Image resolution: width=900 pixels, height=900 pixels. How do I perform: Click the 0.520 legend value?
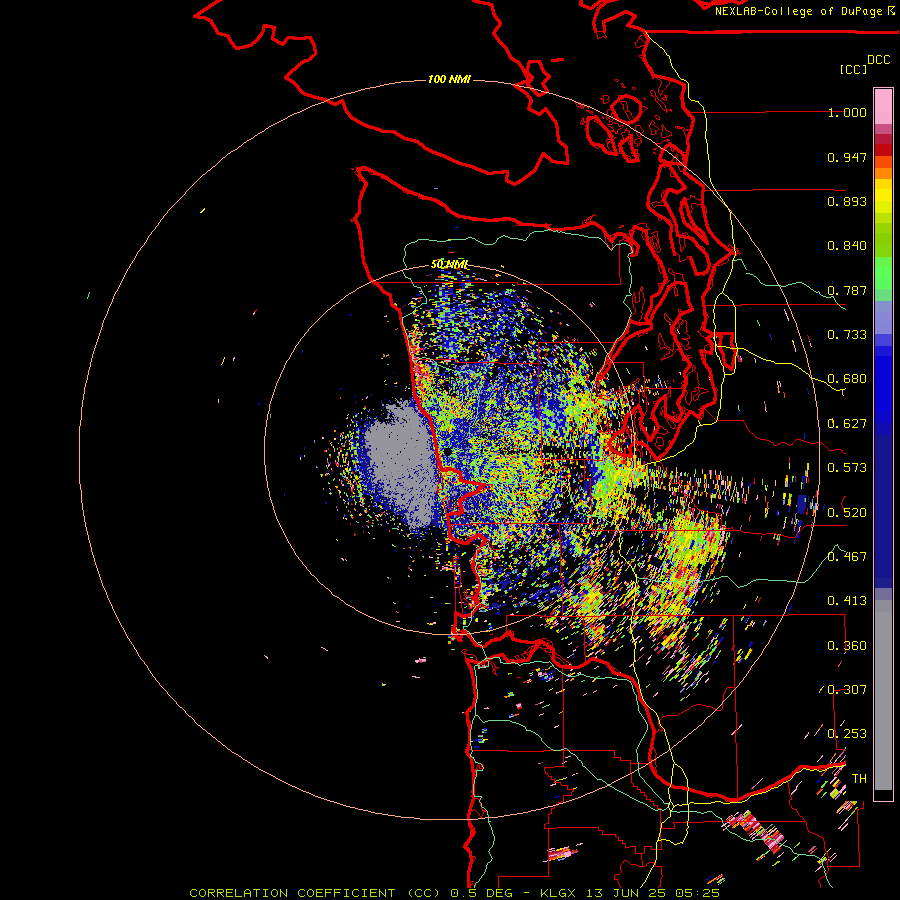pos(847,513)
